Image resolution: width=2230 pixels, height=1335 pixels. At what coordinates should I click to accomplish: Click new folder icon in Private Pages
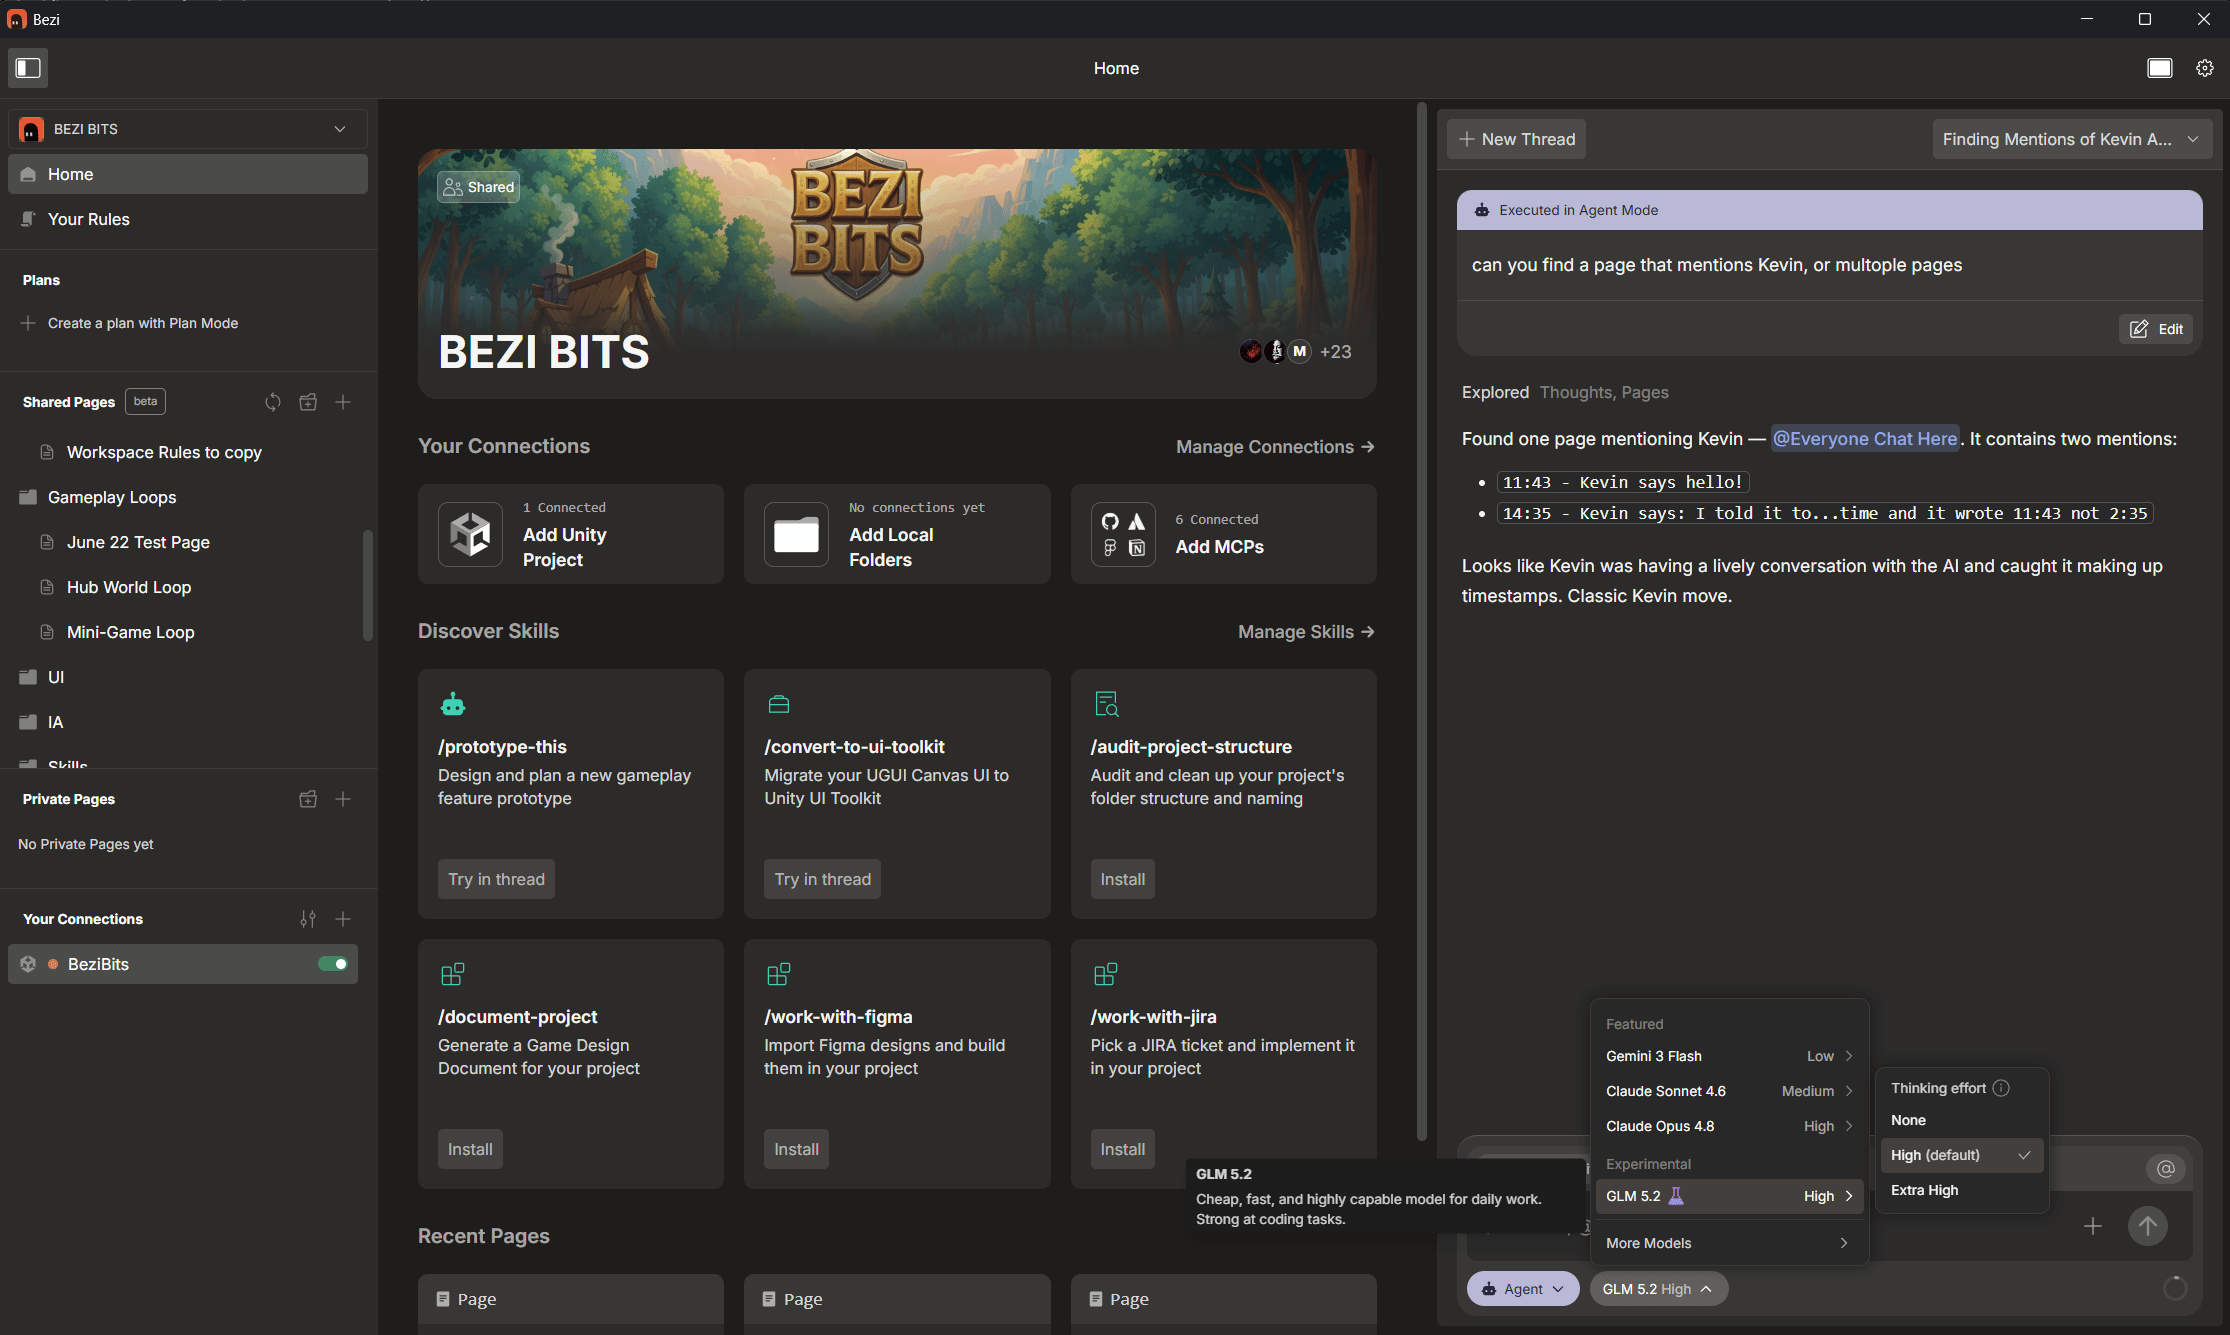pos(308,799)
